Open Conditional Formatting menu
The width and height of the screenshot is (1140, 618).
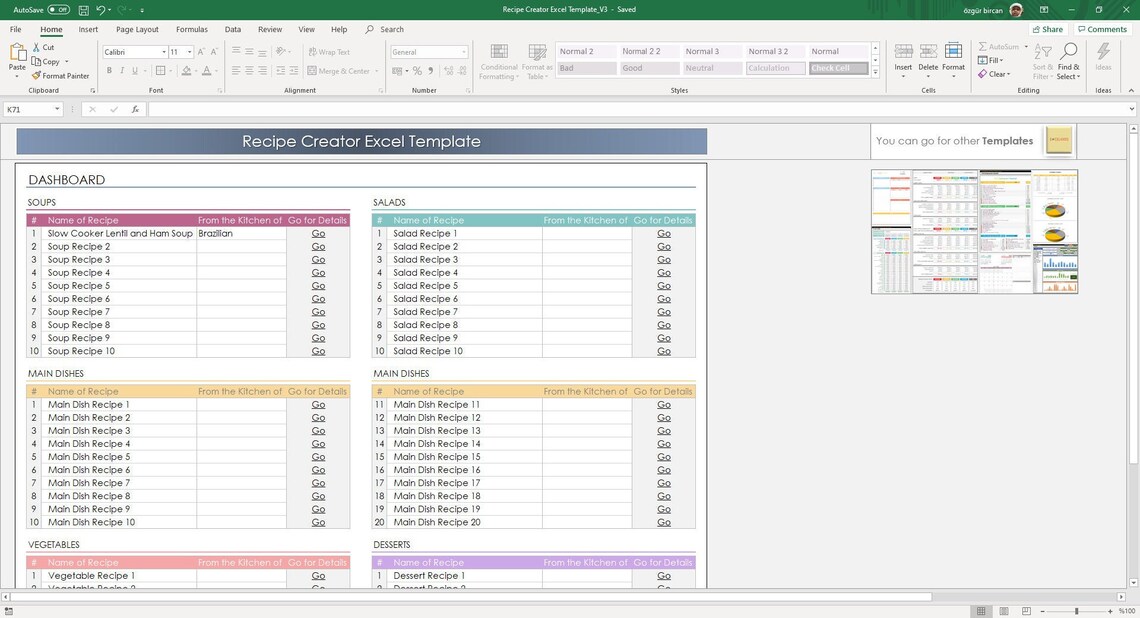click(x=499, y=62)
